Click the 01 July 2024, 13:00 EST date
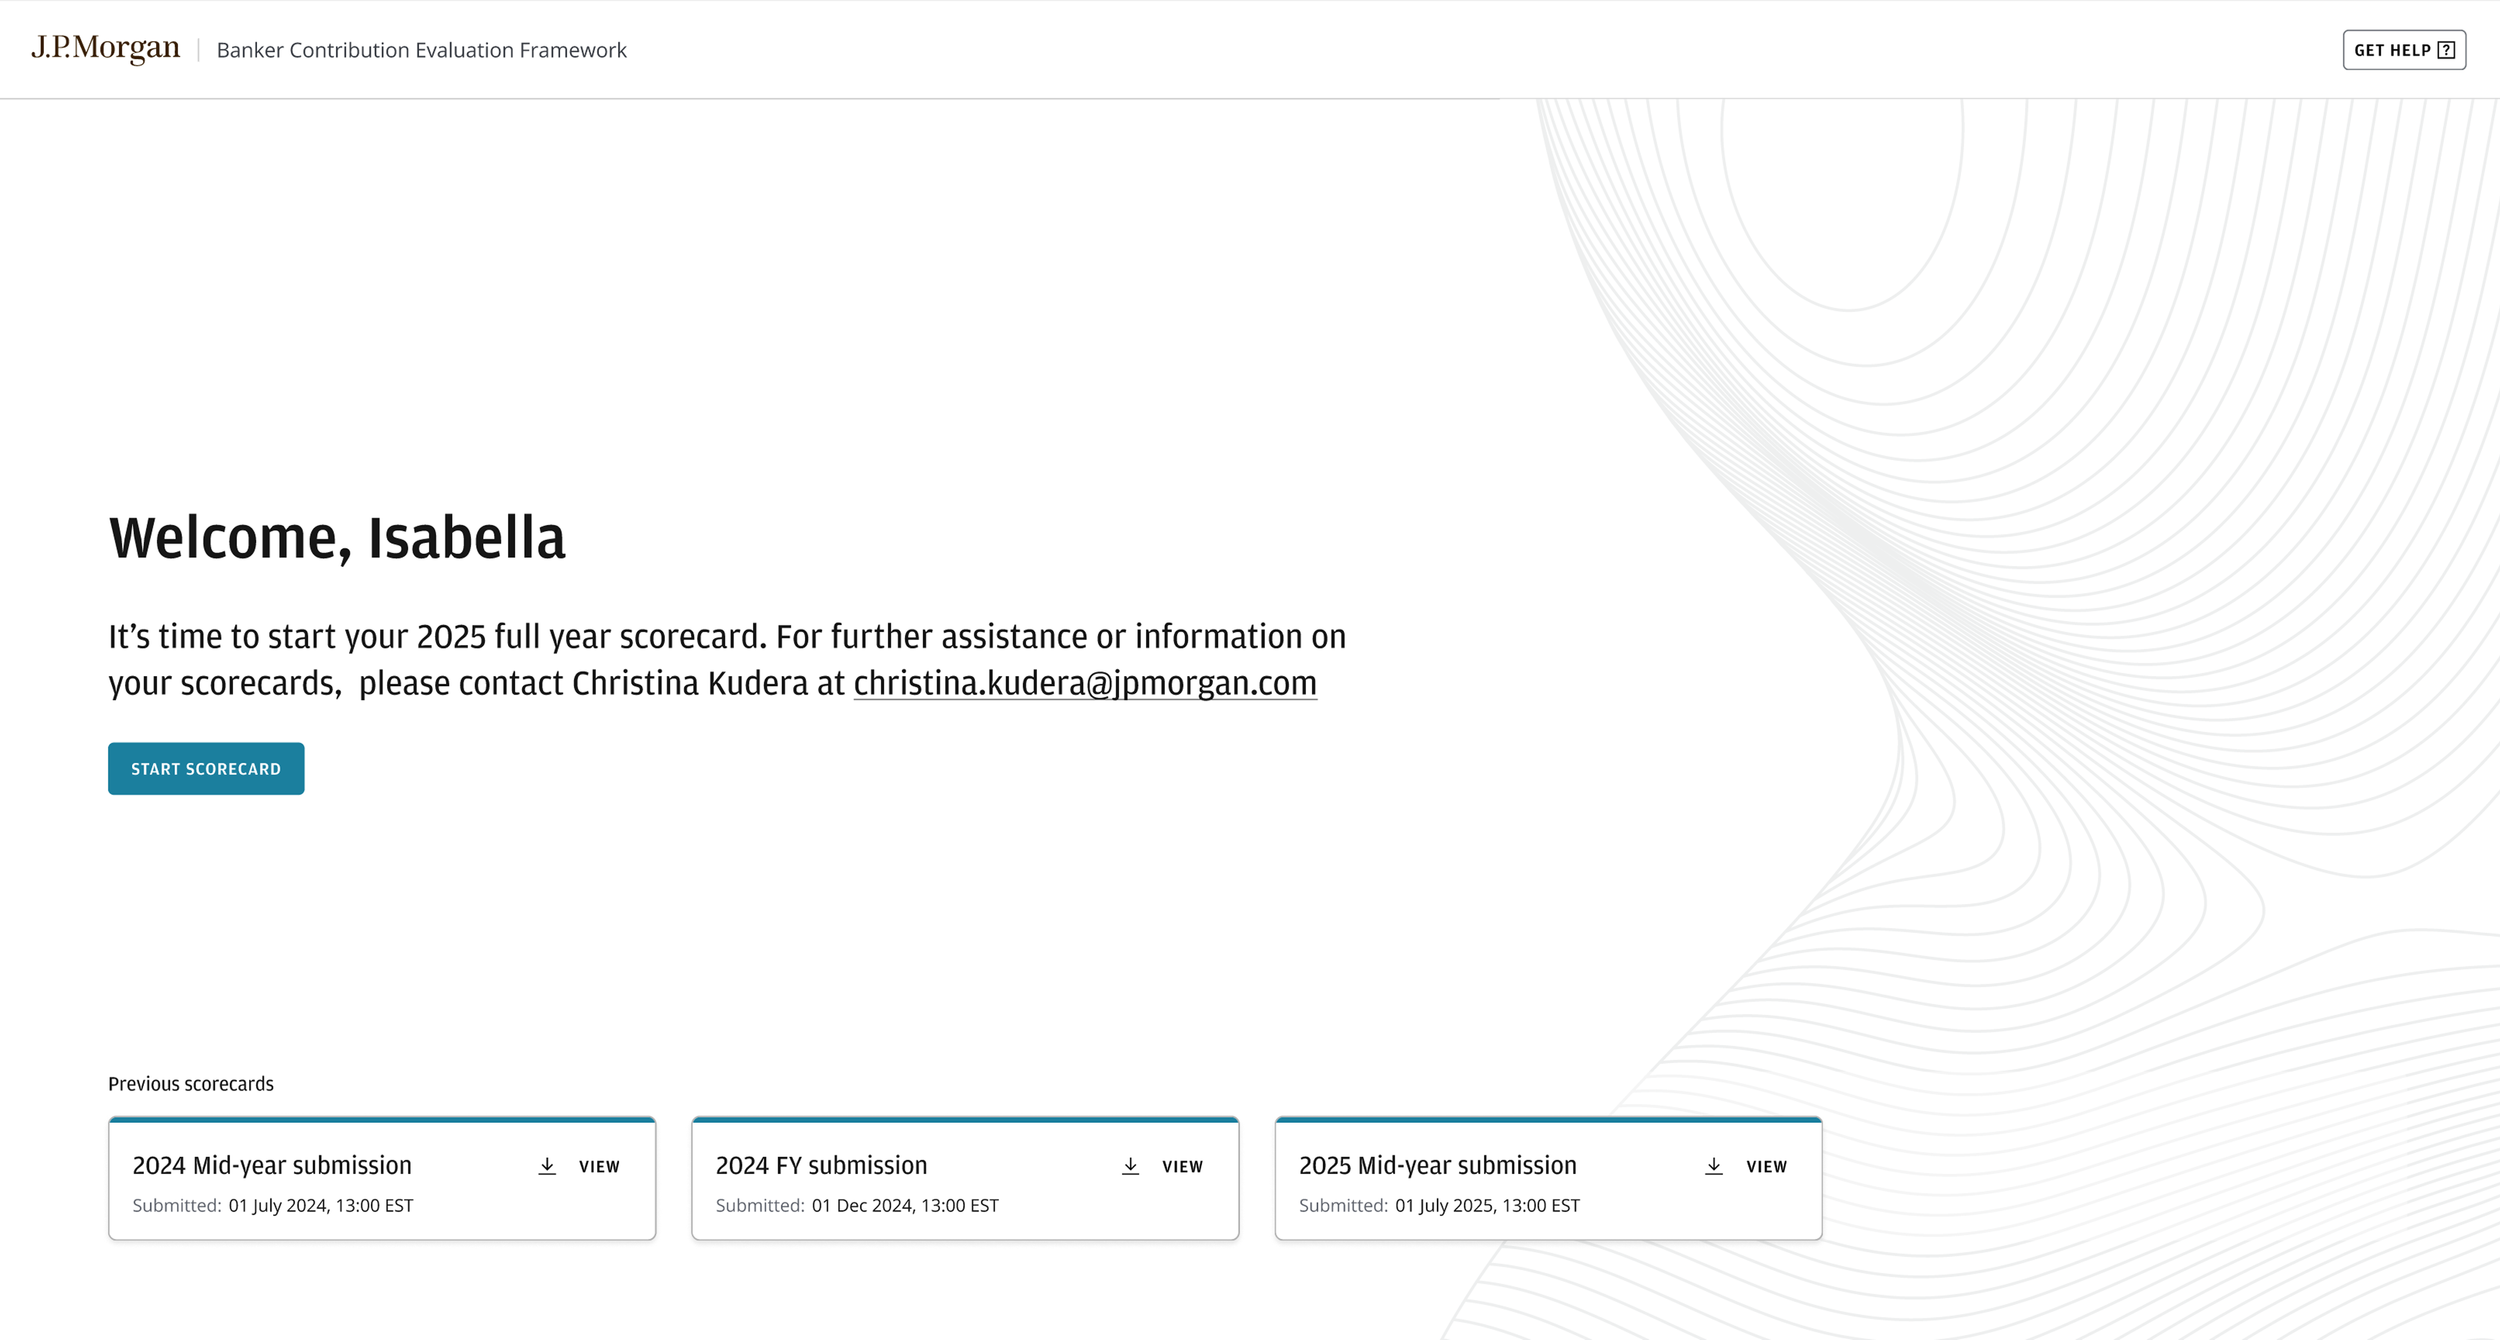Viewport: 2500px width, 1340px height. click(x=321, y=1206)
